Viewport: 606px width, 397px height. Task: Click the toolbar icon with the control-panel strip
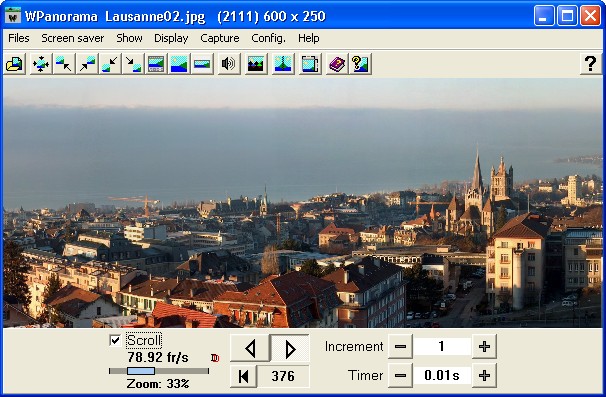(x=156, y=64)
